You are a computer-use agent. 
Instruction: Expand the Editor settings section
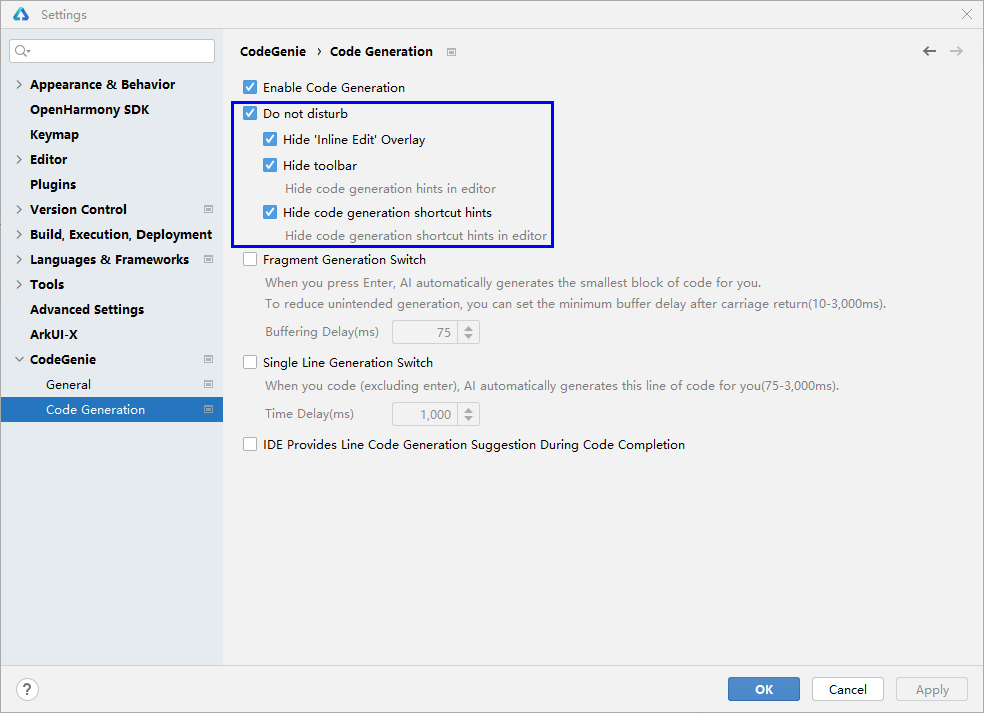(19, 160)
